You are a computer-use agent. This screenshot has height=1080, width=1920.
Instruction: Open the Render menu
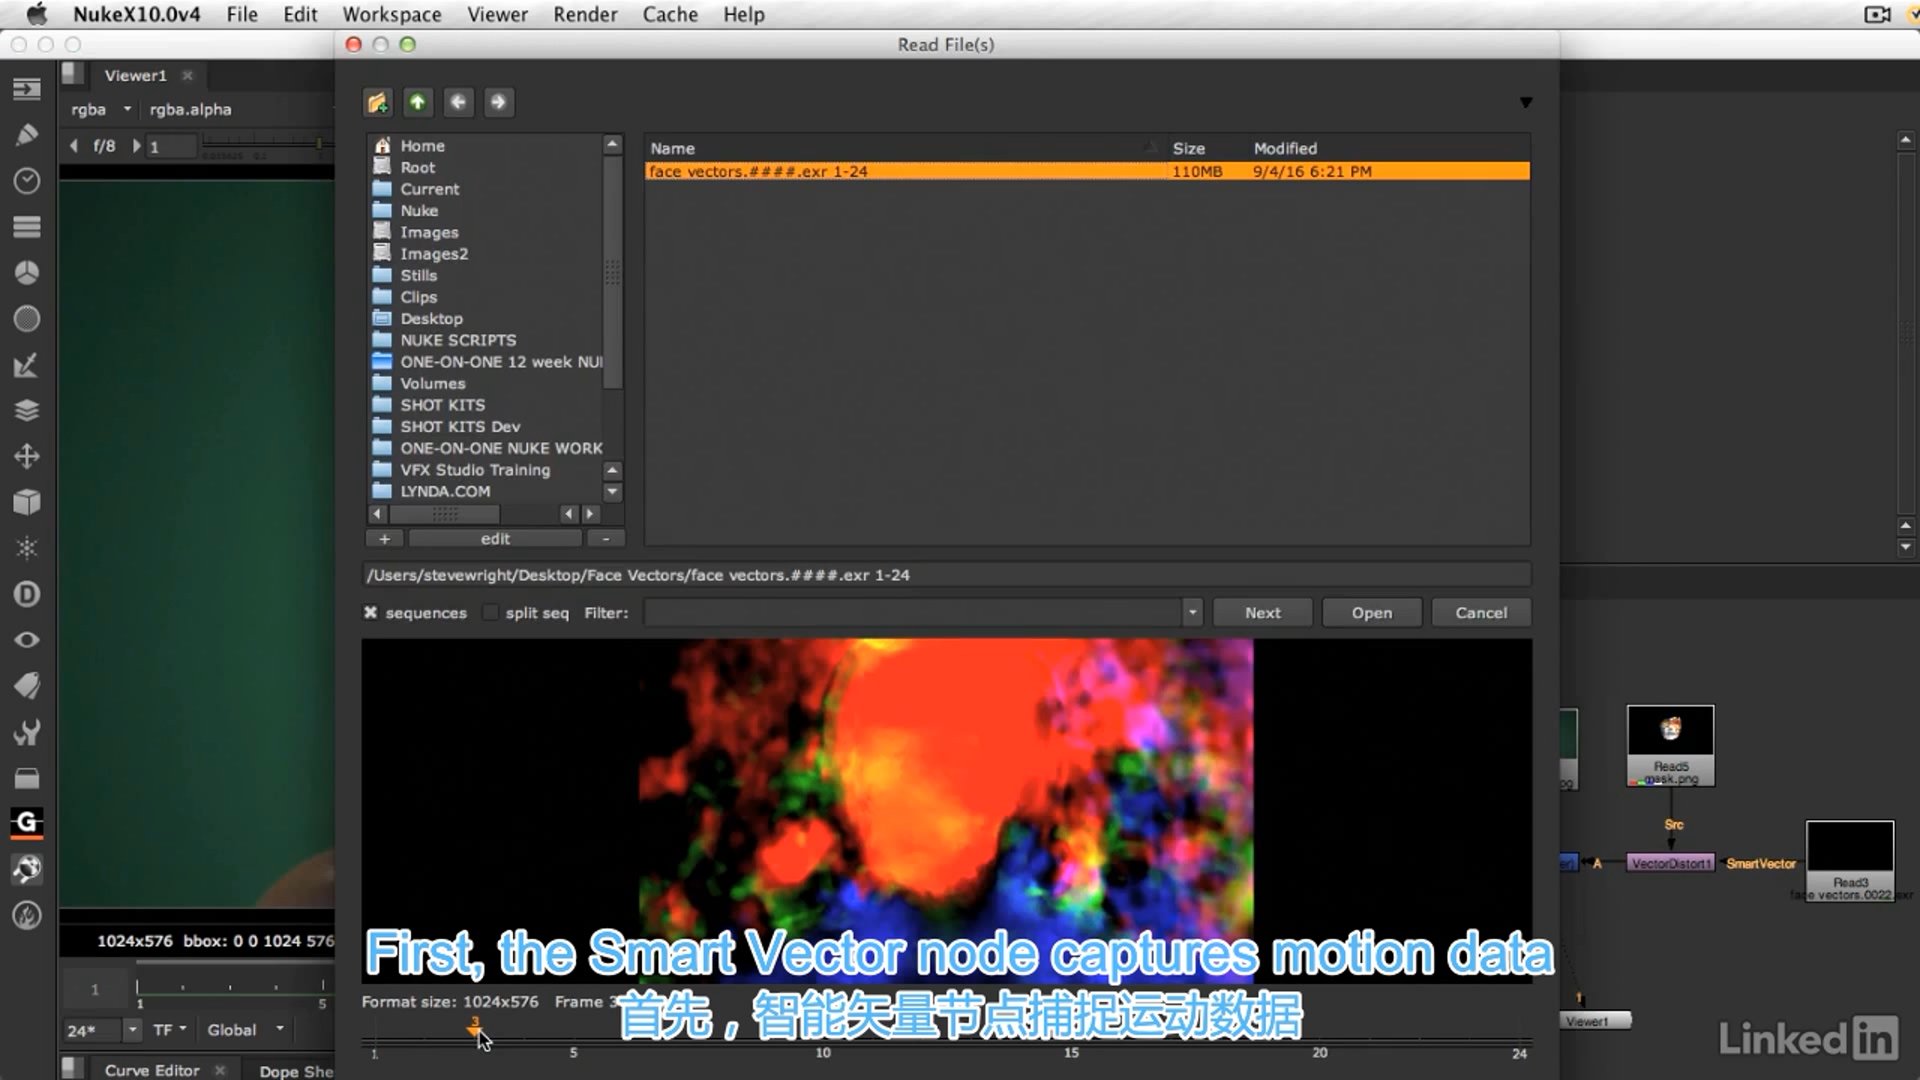click(585, 14)
